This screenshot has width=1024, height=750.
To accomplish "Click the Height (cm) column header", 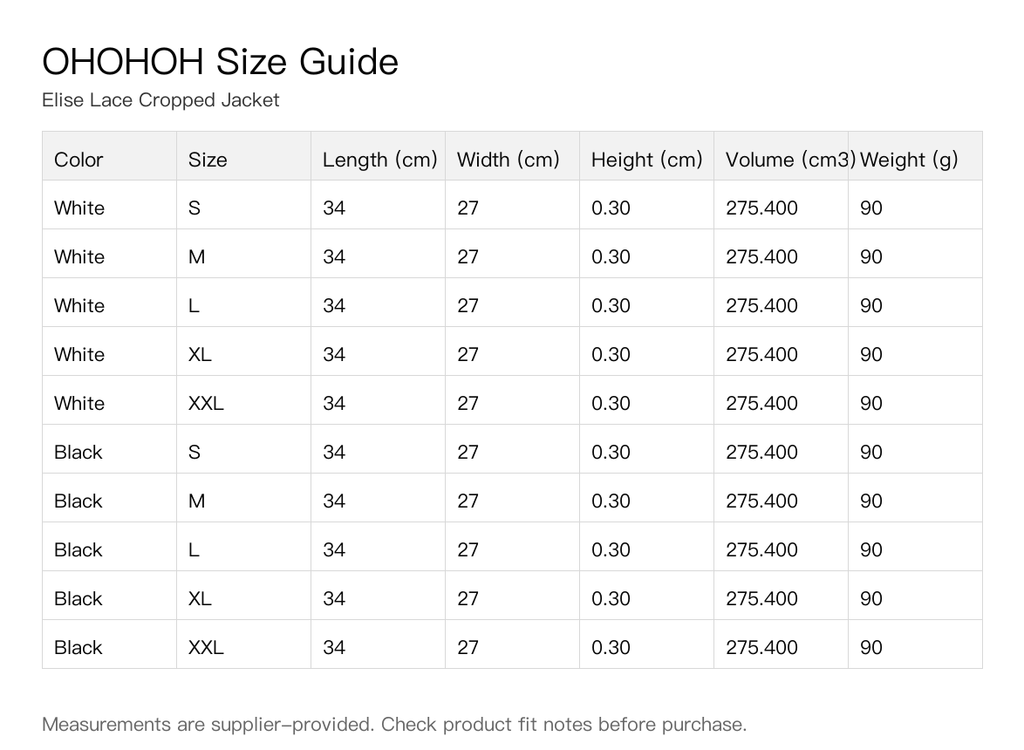I will [x=647, y=156].
